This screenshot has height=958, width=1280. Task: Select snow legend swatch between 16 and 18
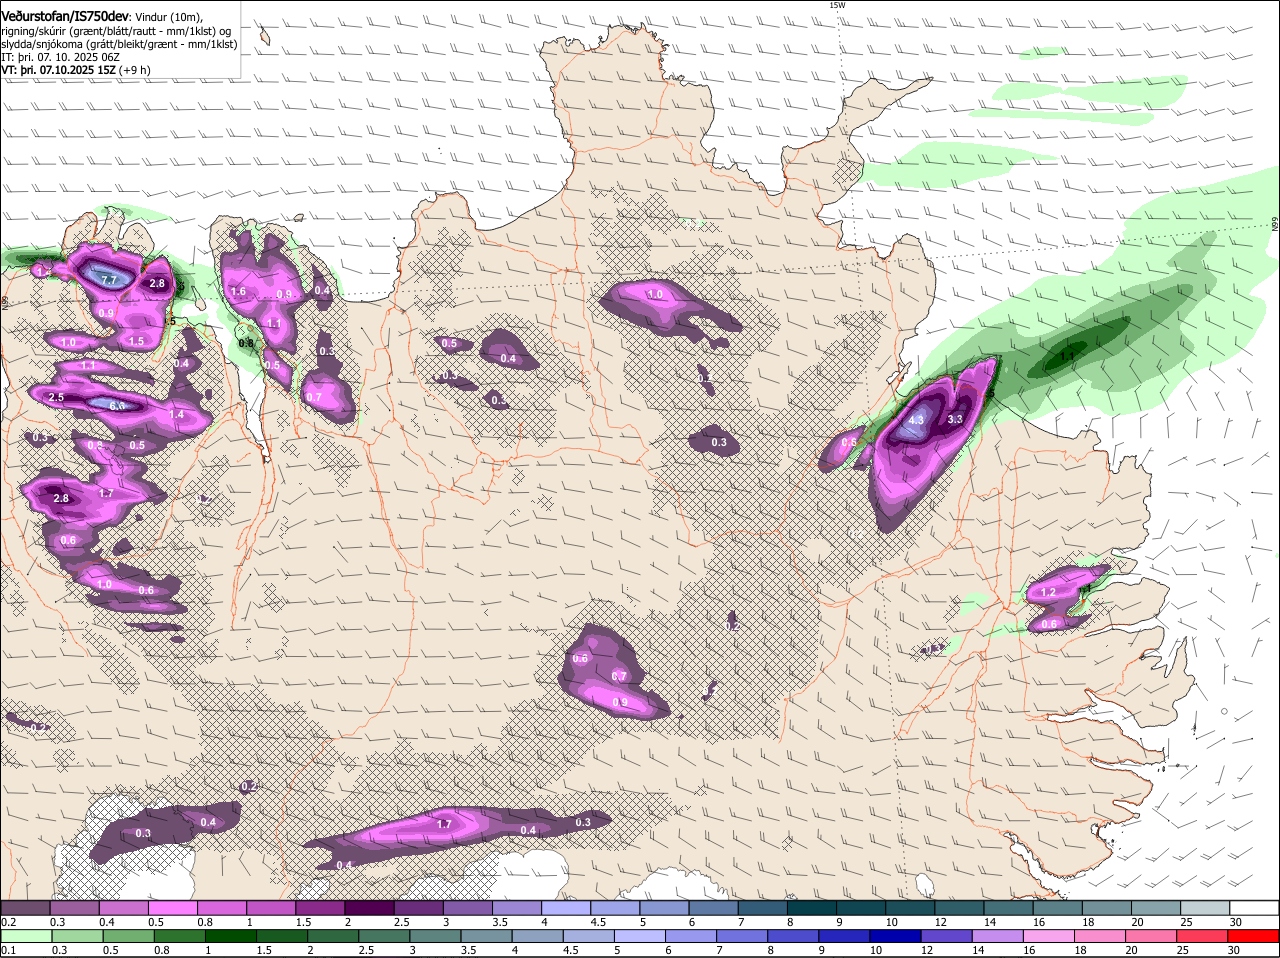pos(1058,907)
